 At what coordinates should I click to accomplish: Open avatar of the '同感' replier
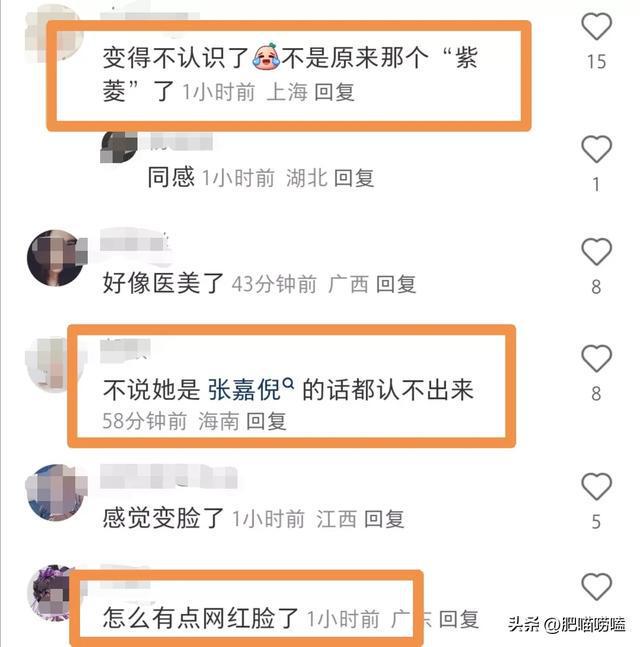click(119, 146)
